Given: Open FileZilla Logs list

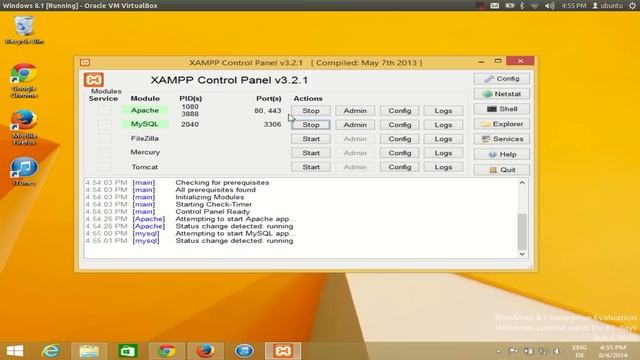Looking at the screenshot, I should pyautogui.click(x=443, y=139).
